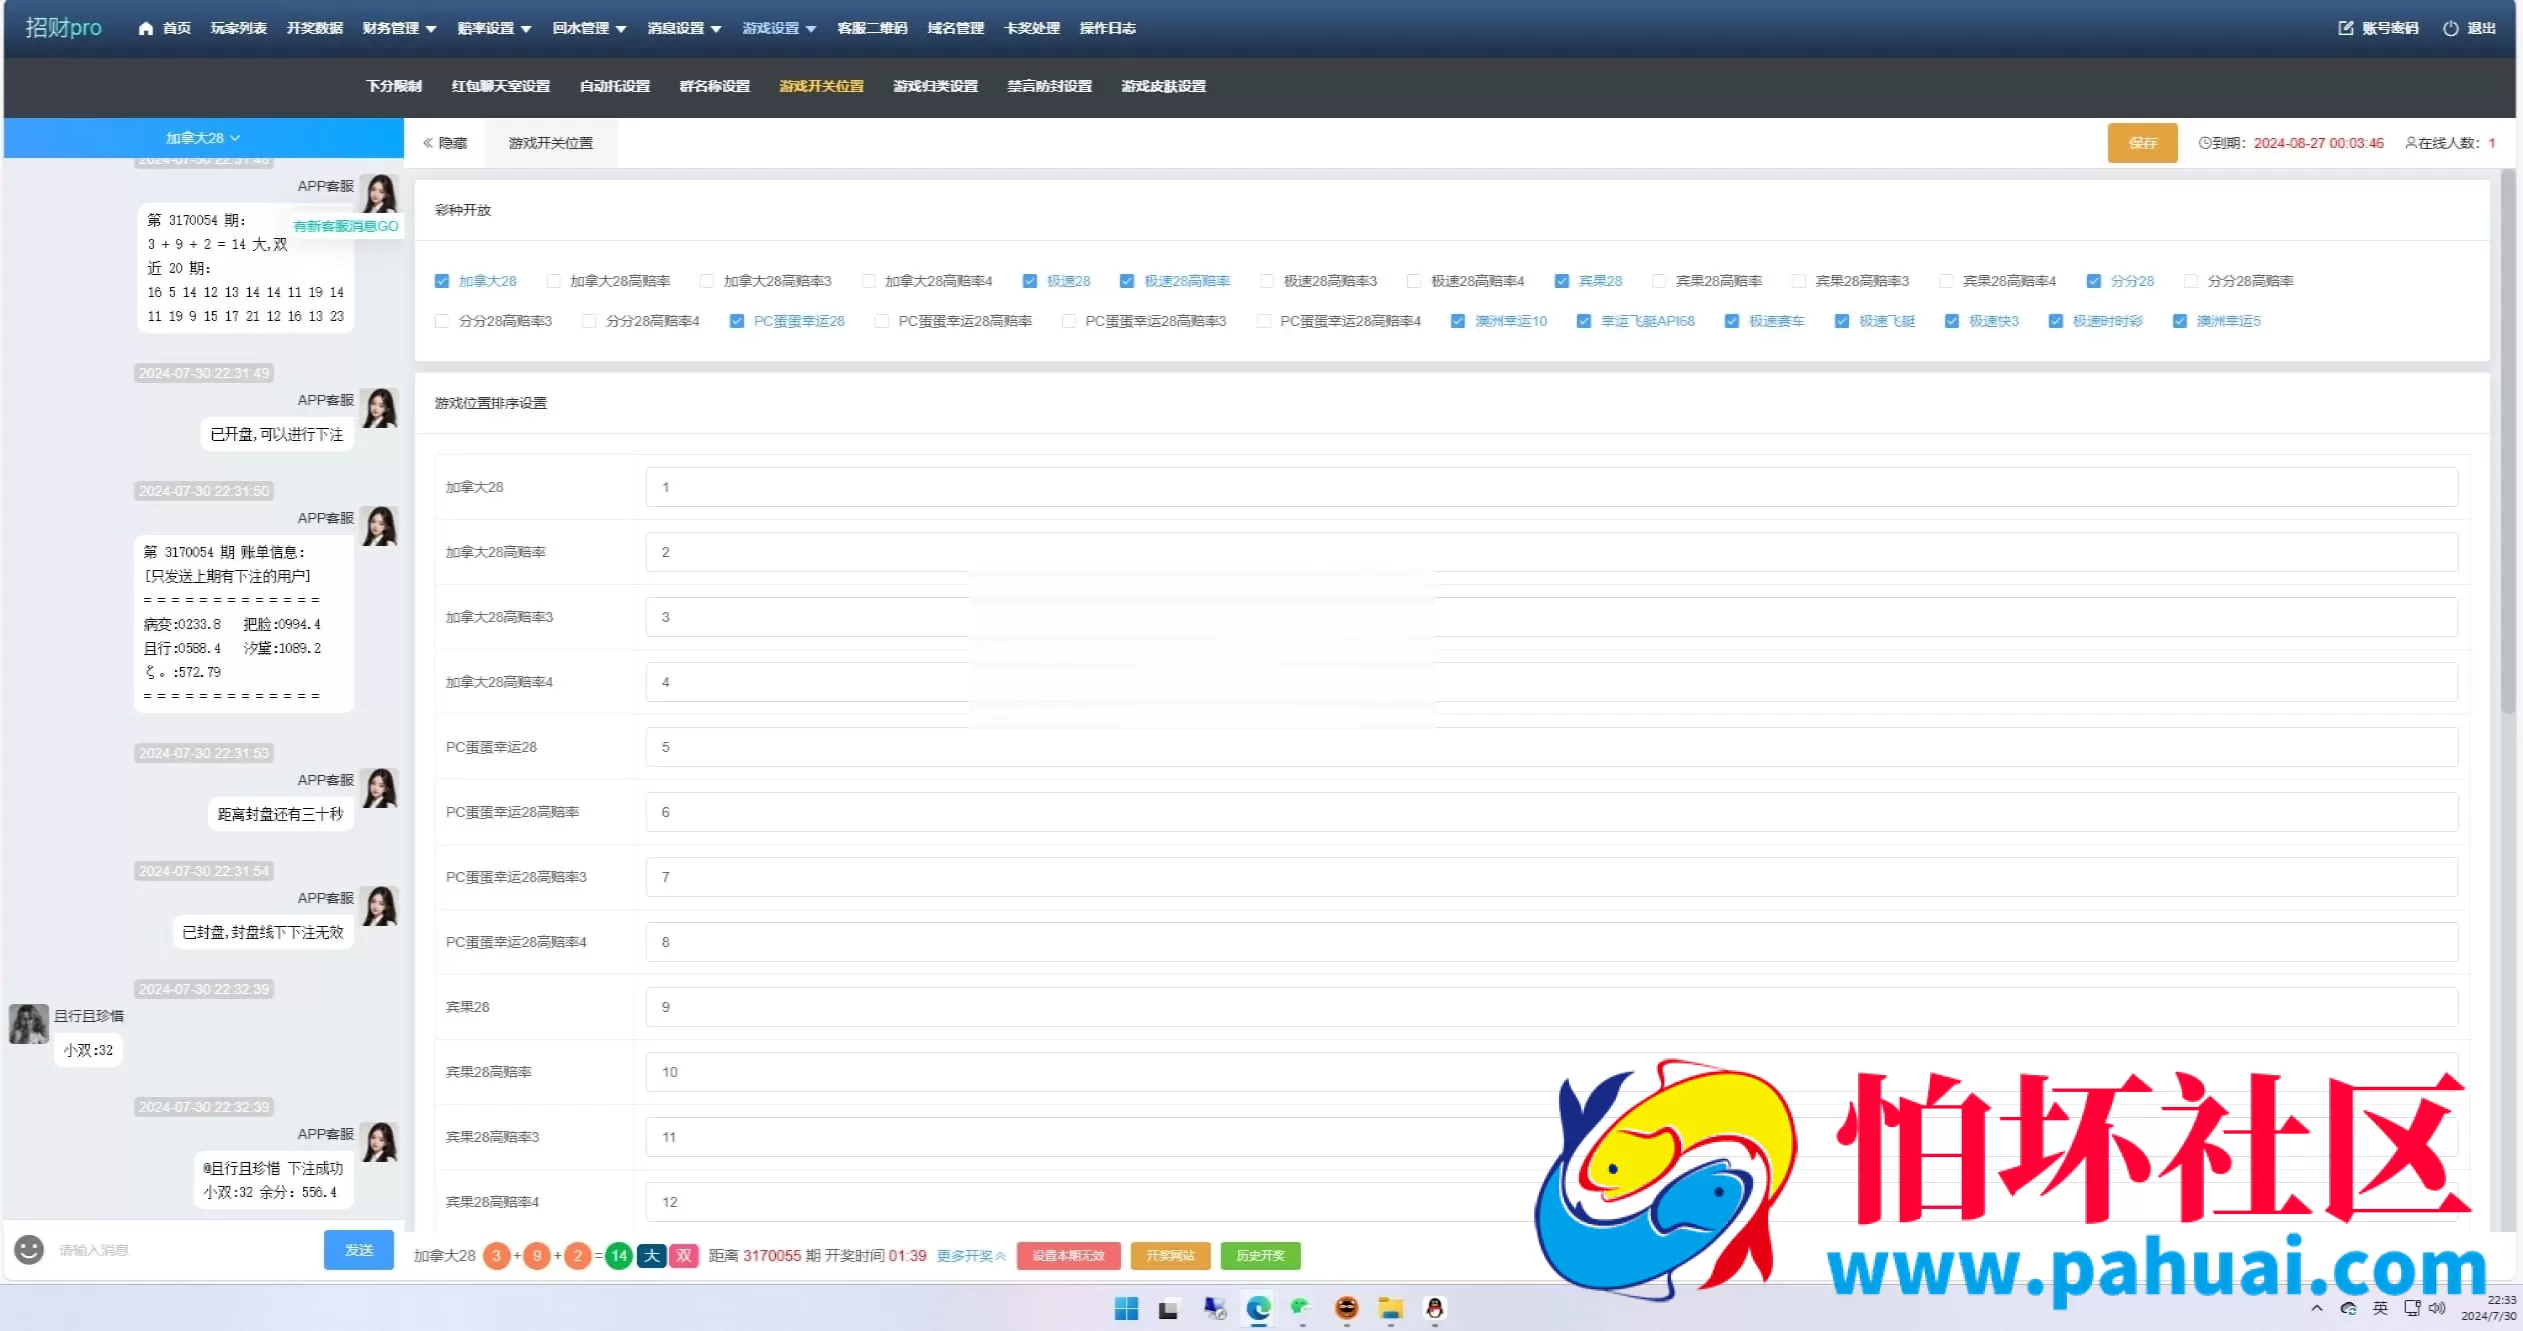Click the 账号密码 edit icon
Image resolution: width=2523 pixels, height=1331 pixels.
2346,28
